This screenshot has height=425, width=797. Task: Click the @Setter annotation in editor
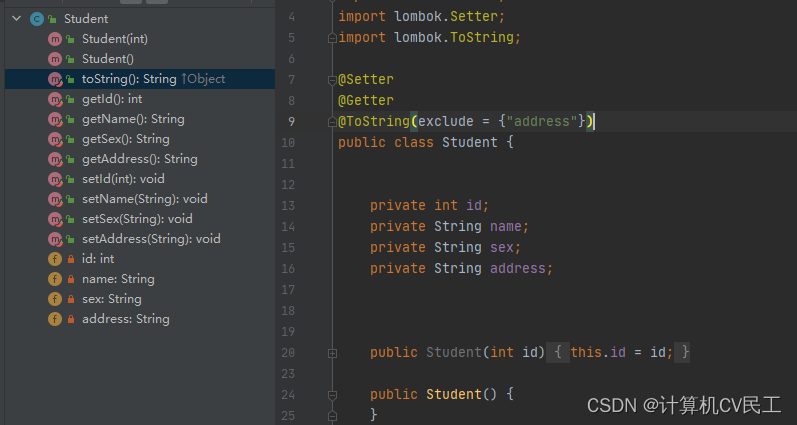[366, 79]
